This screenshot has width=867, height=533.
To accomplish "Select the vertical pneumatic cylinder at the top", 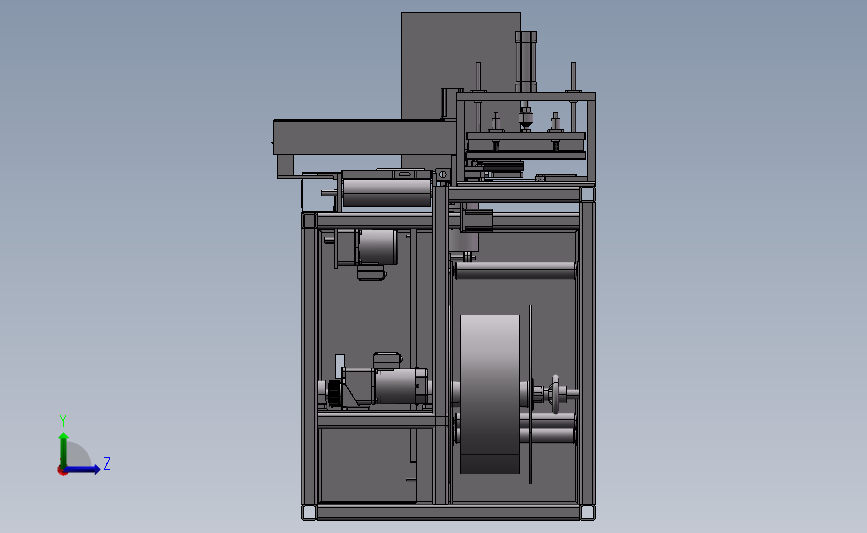I will click(x=526, y=61).
